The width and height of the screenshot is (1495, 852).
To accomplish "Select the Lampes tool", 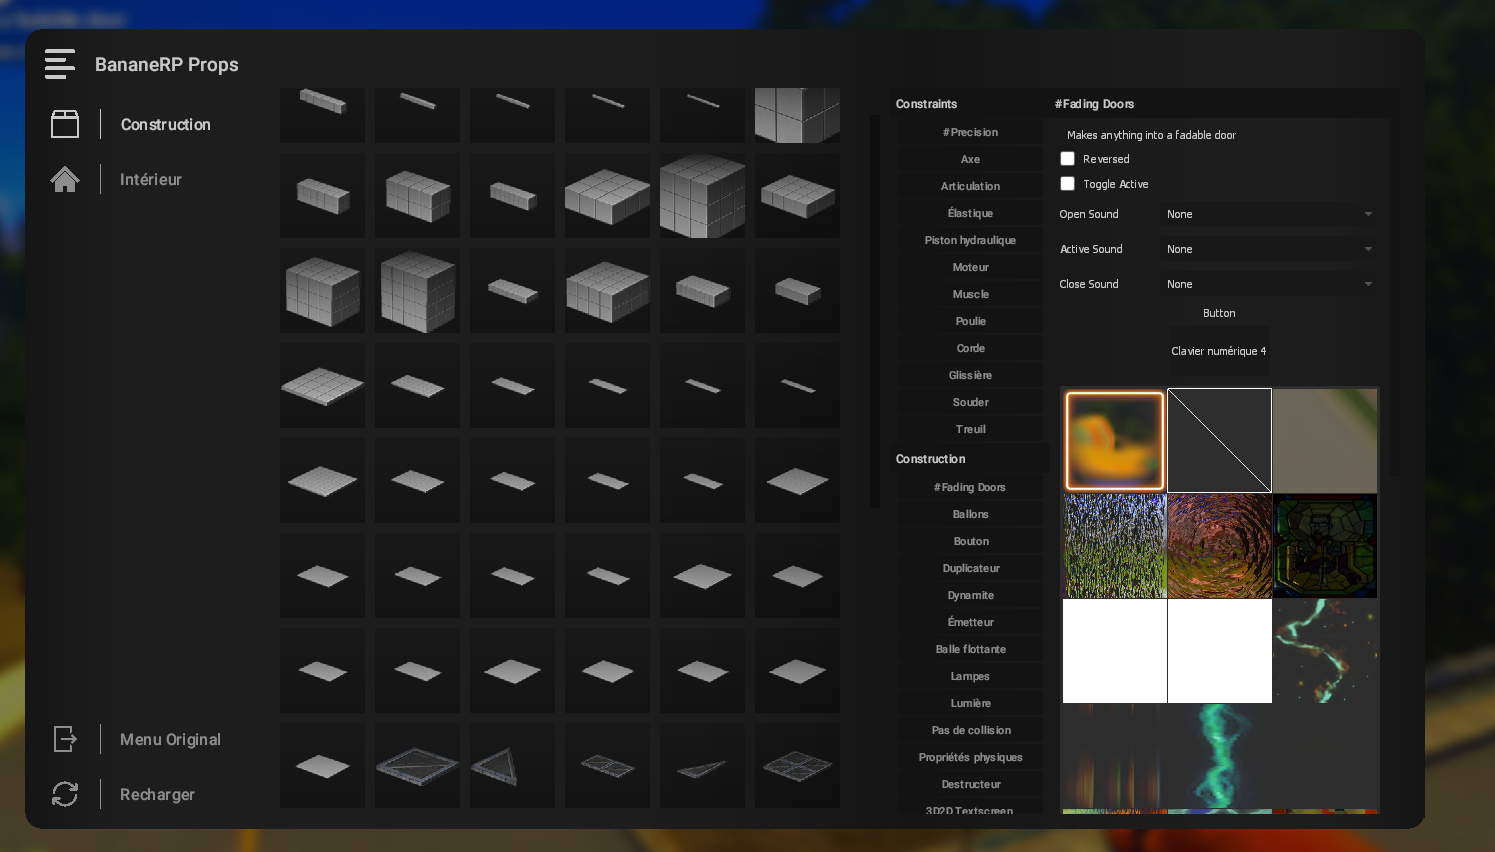I will (x=970, y=676).
